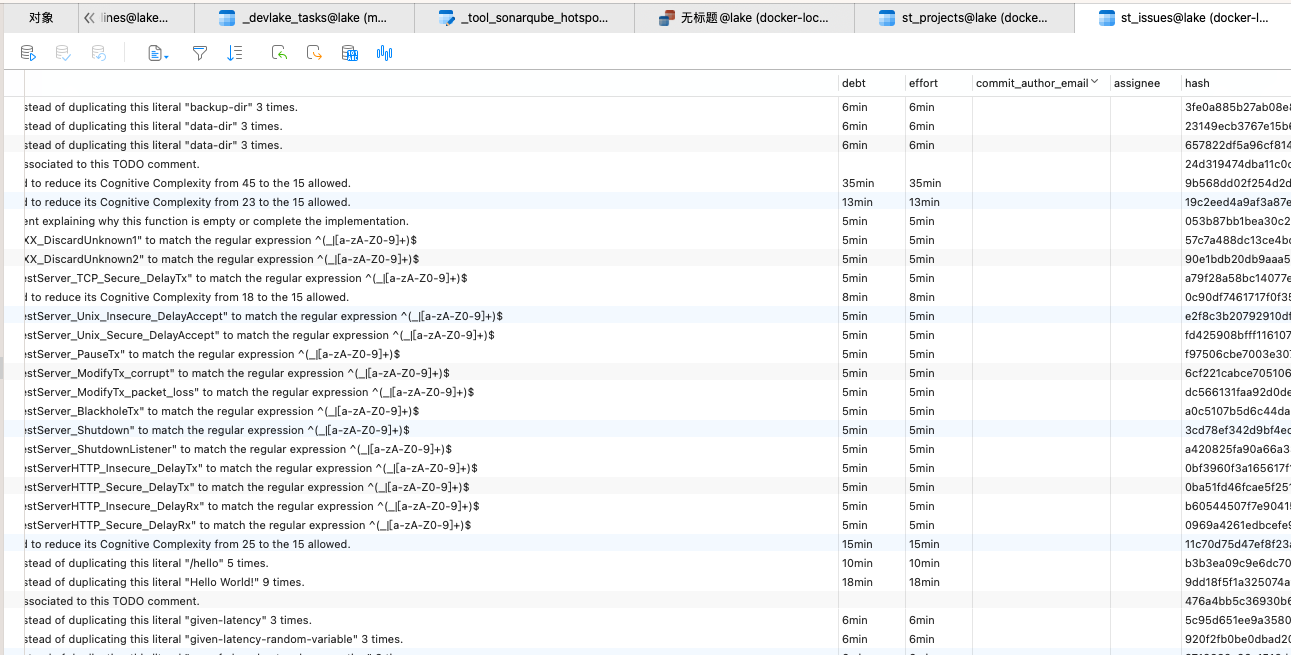
Task: Select the 35min debt cell
Action: point(872,183)
